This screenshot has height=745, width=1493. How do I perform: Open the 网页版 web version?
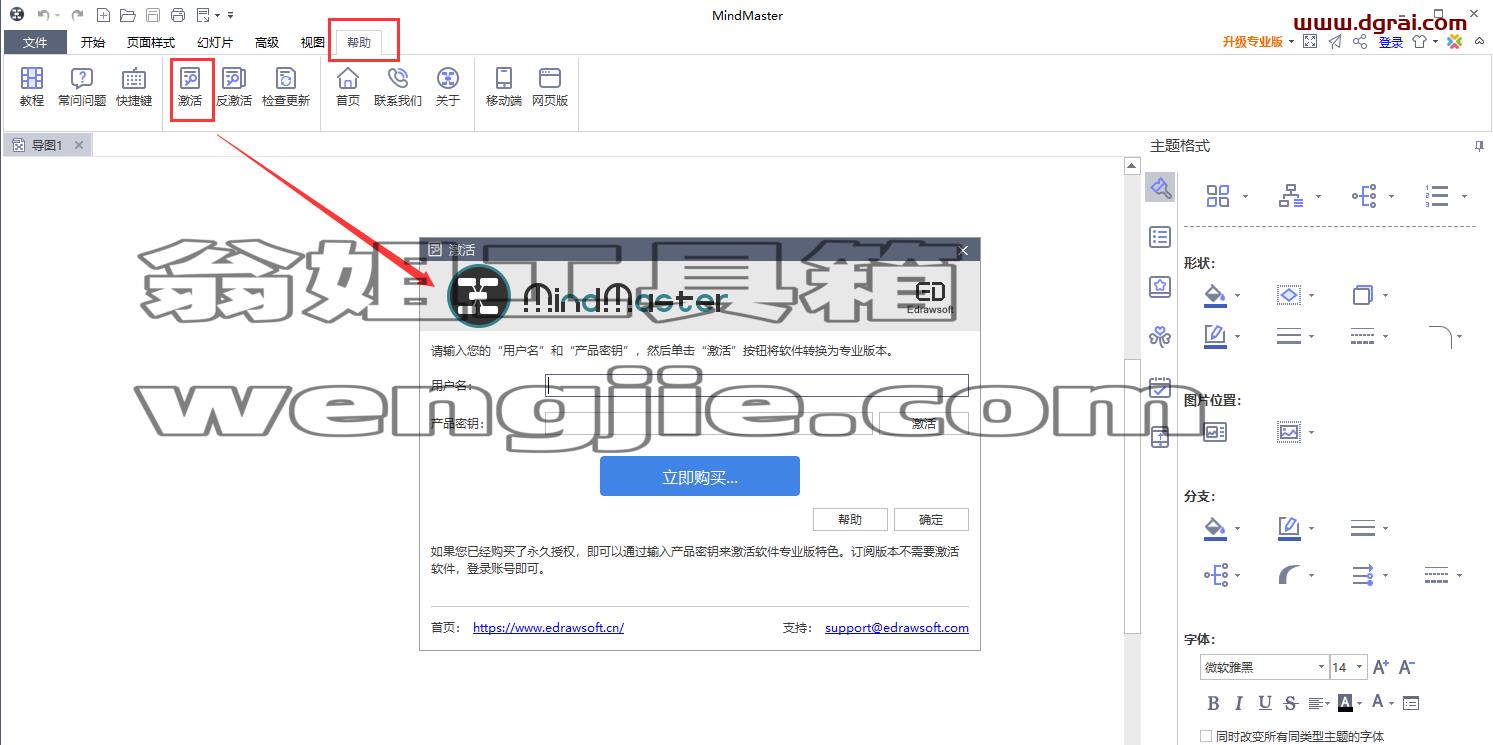pyautogui.click(x=550, y=87)
